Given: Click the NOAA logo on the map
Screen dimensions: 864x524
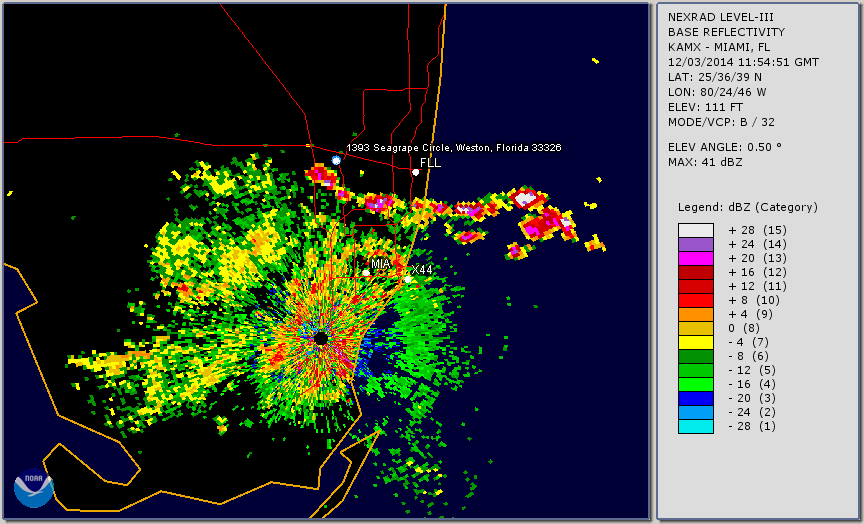Looking at the screenshot, I should click(x=34, y=488).
